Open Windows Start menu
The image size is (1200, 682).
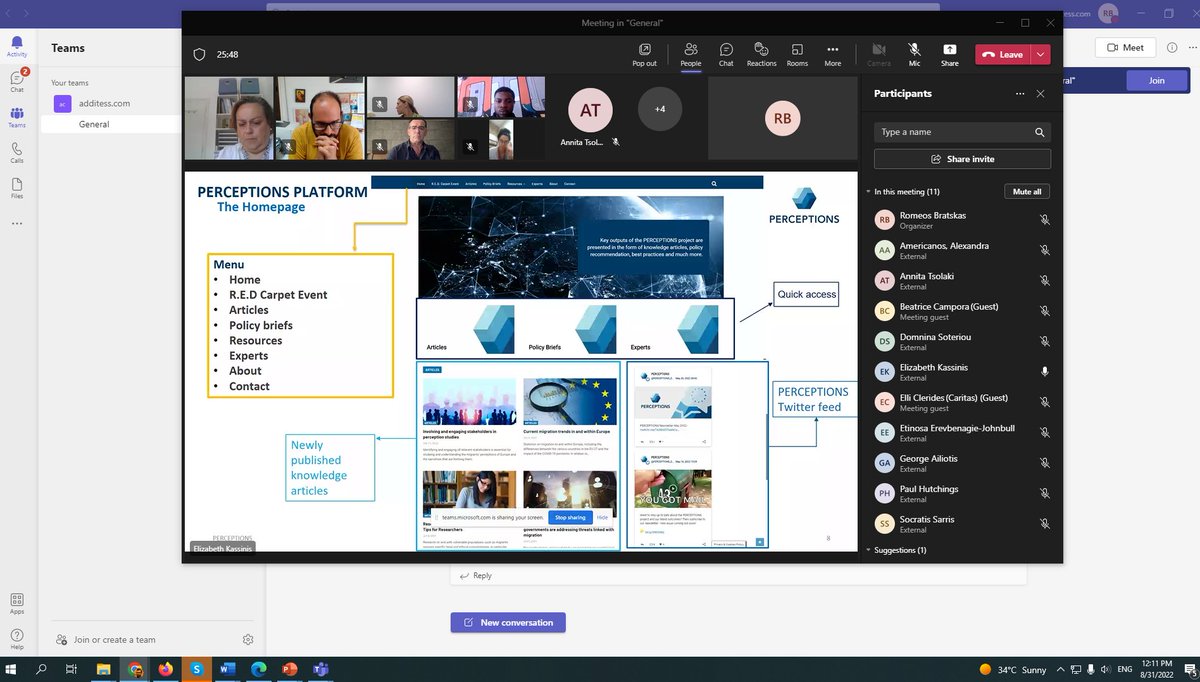coord(12,669)
